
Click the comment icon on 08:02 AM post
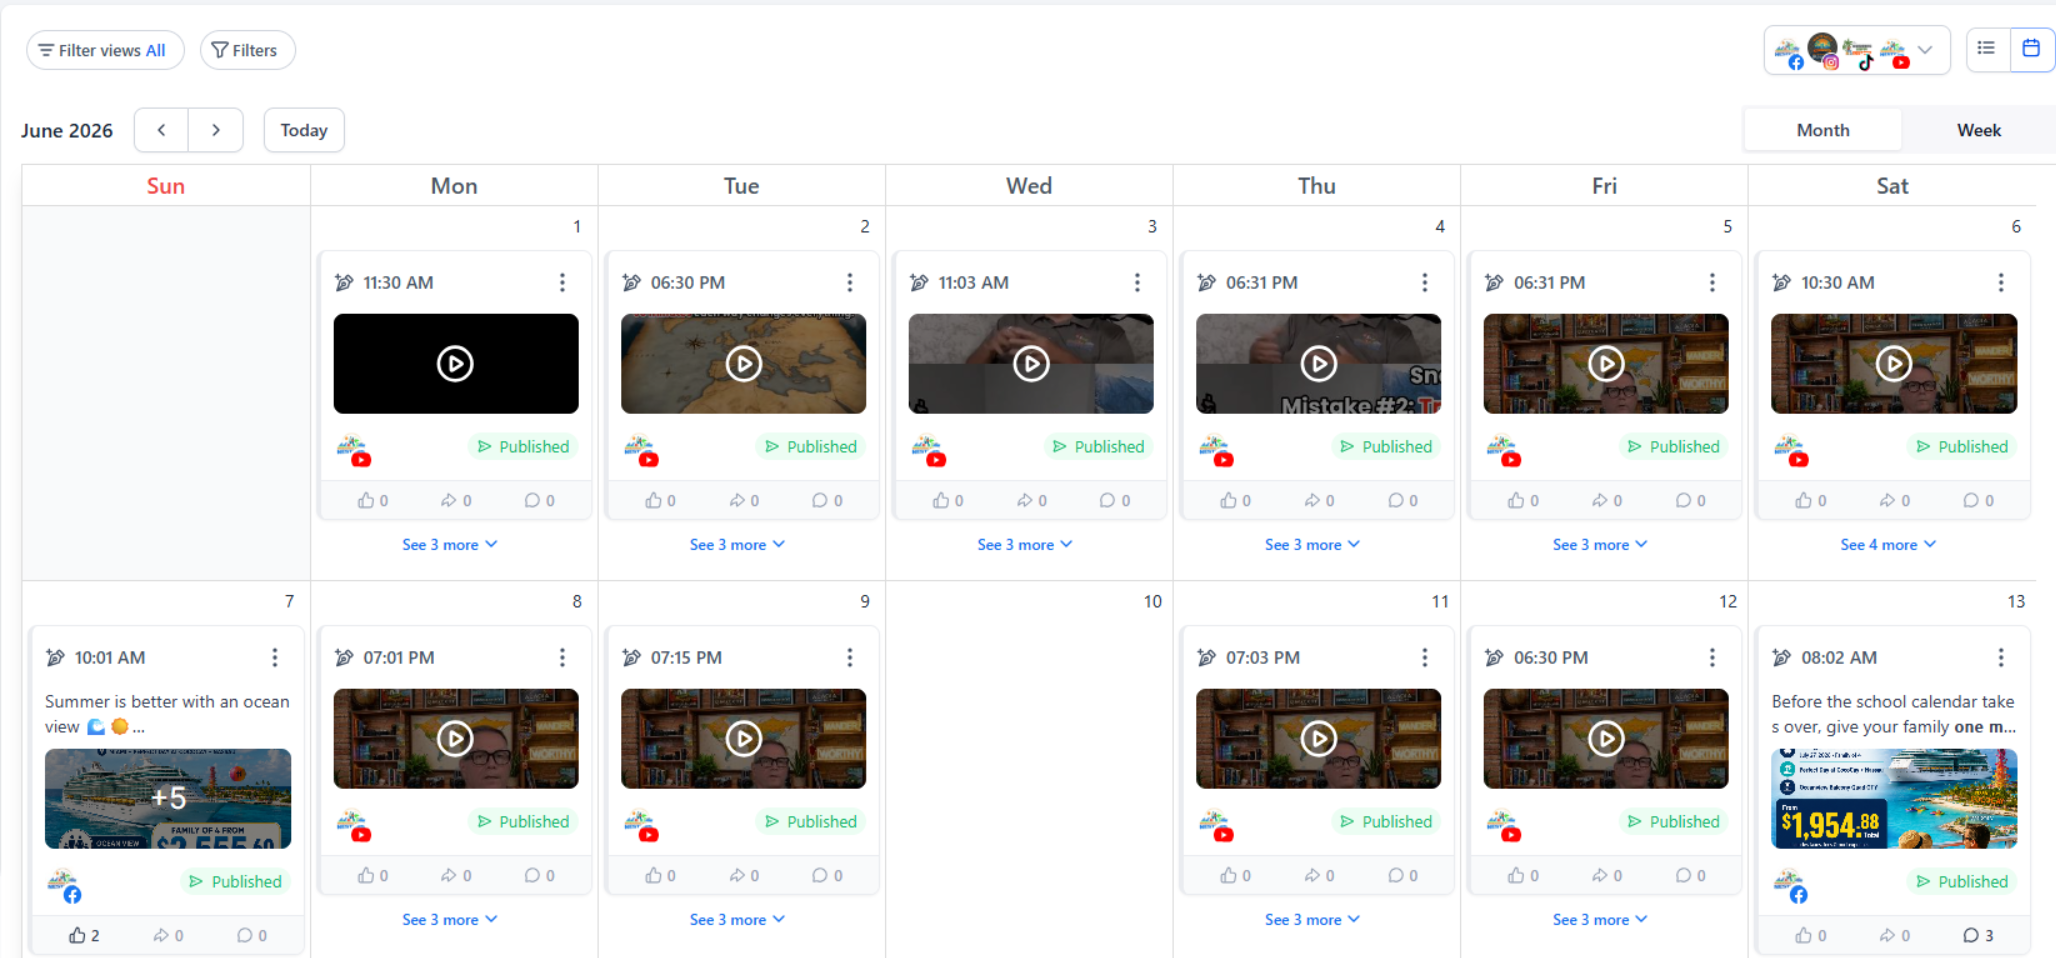pos(1970,936)
